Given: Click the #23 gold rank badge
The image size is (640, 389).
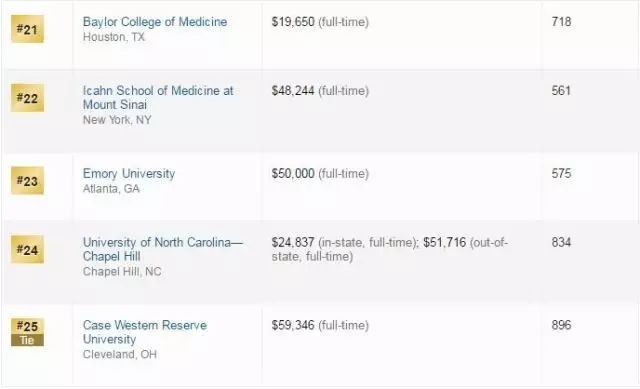Looking at the screenshot, I should [27, 181].
